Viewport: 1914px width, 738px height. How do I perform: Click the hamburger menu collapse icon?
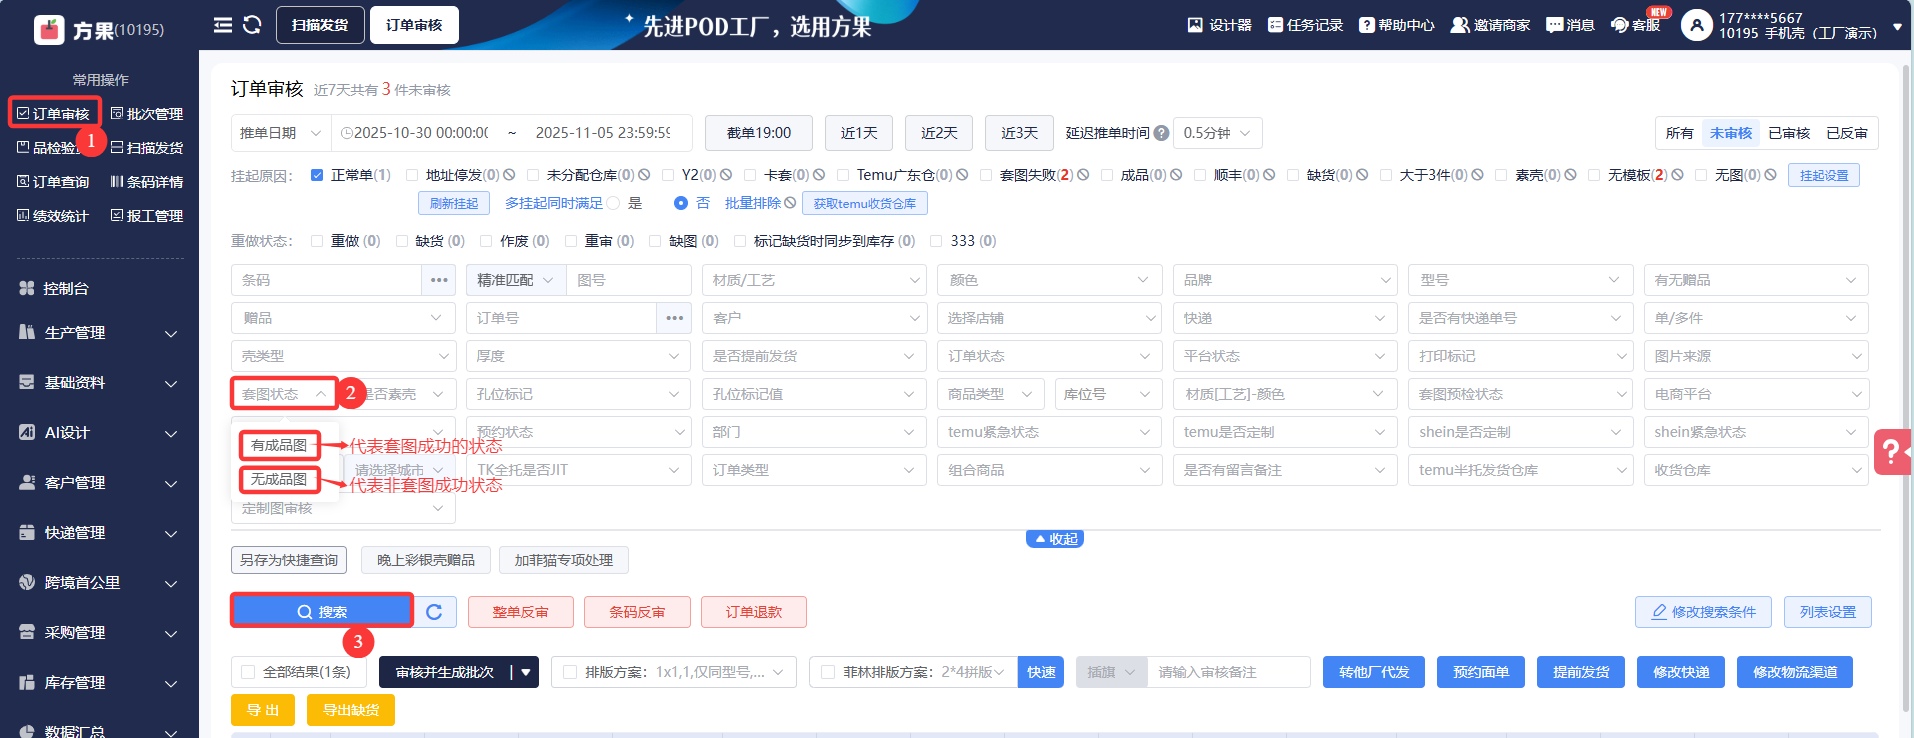point(222,25)
